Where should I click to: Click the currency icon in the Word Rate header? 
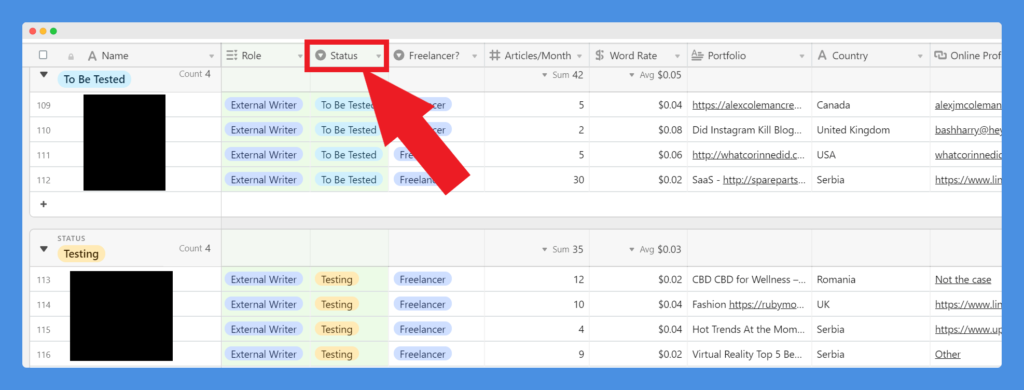click(600, 56)
